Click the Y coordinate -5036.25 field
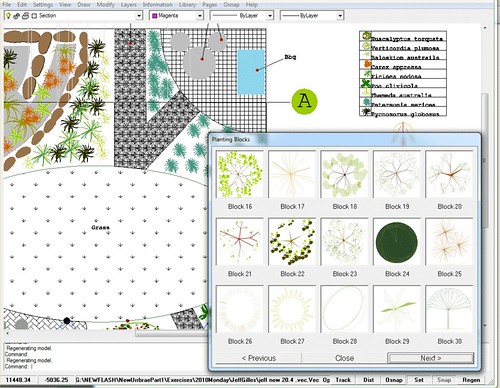This screenshot has height=388, width=500. click(56, 380)
